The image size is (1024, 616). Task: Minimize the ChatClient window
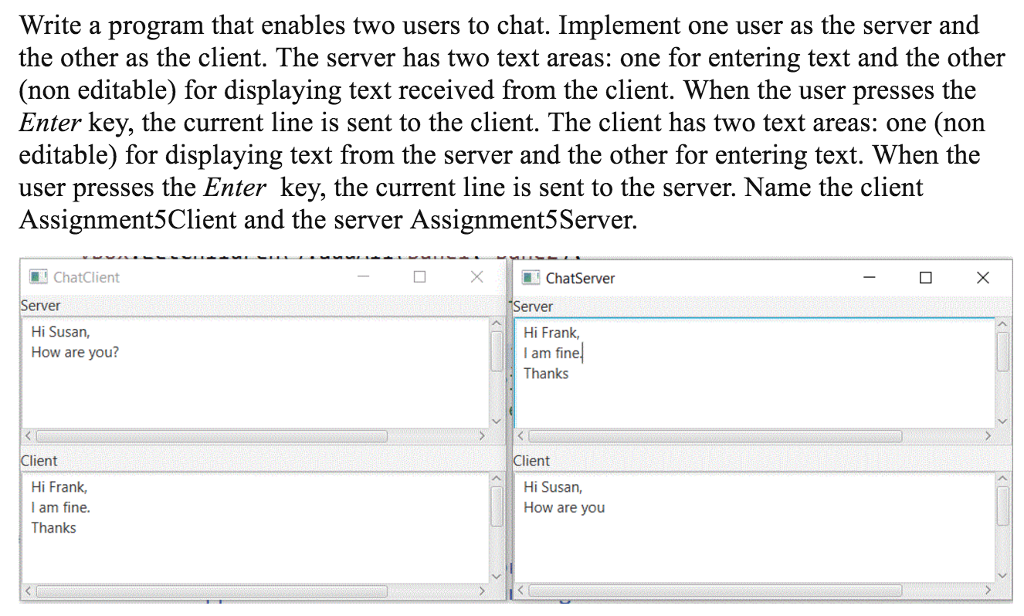point(362,278)
